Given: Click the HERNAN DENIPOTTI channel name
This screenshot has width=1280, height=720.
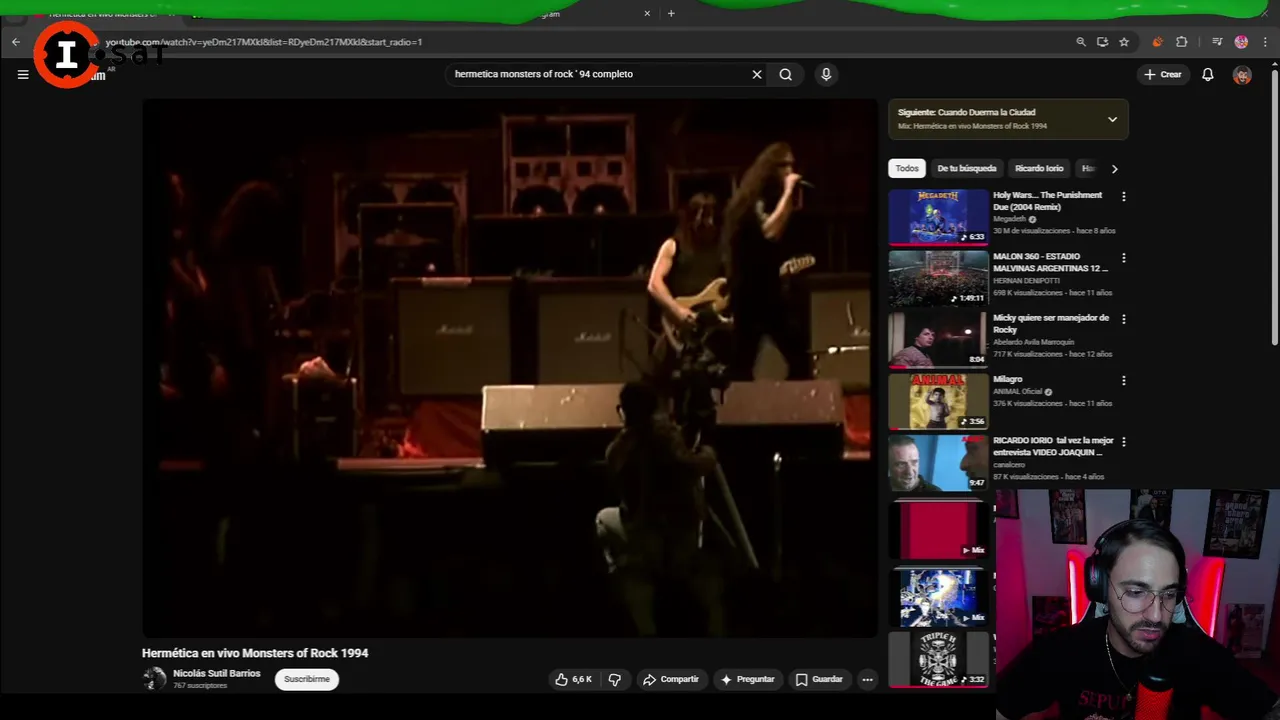Looking at the screenshot, I should [x=1027, y=281].
